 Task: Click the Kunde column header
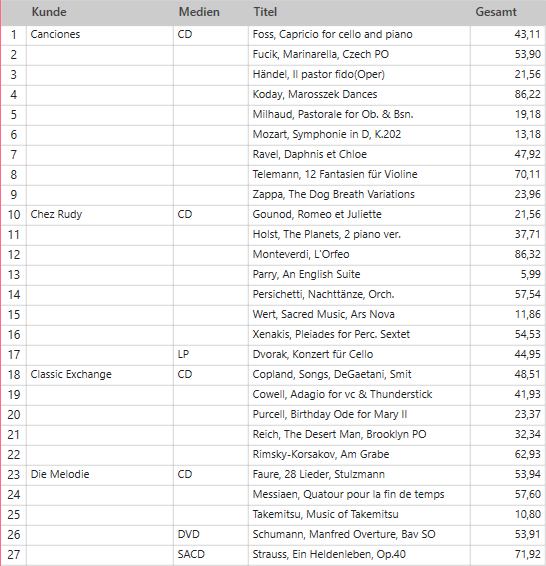click(100, 12)
